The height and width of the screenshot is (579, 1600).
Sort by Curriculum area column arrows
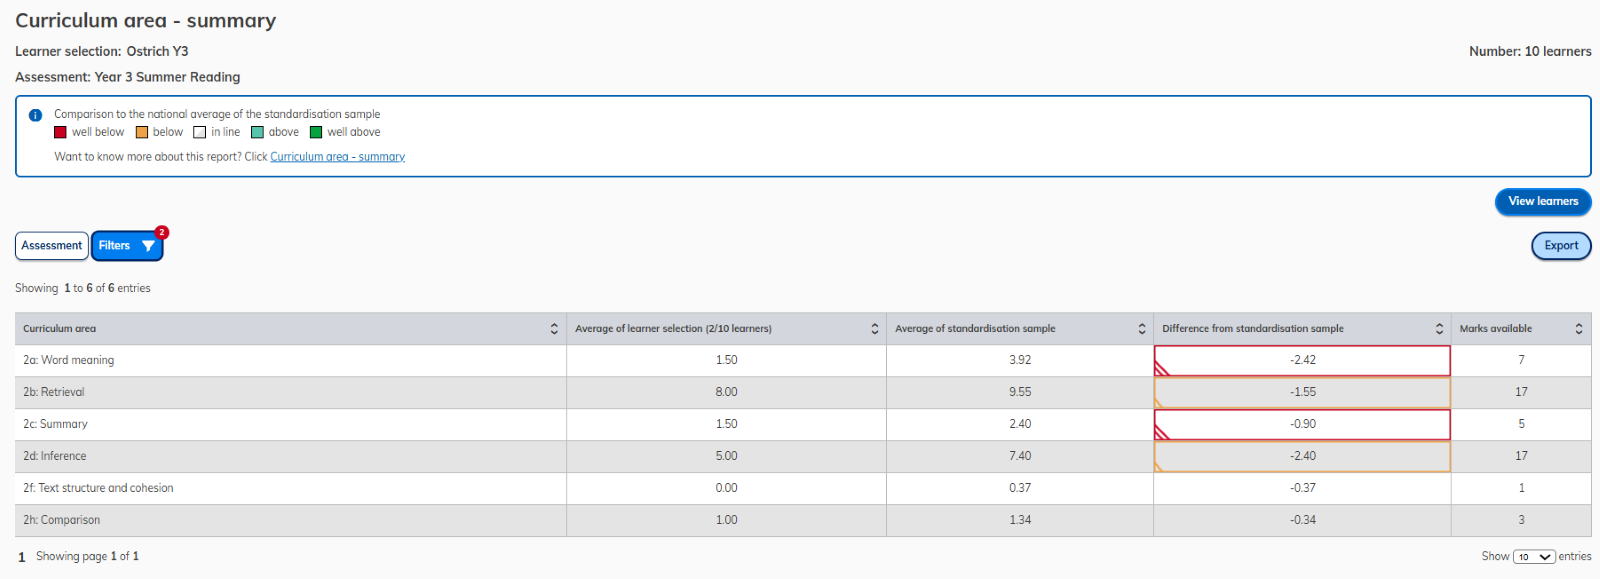[554, 329]
